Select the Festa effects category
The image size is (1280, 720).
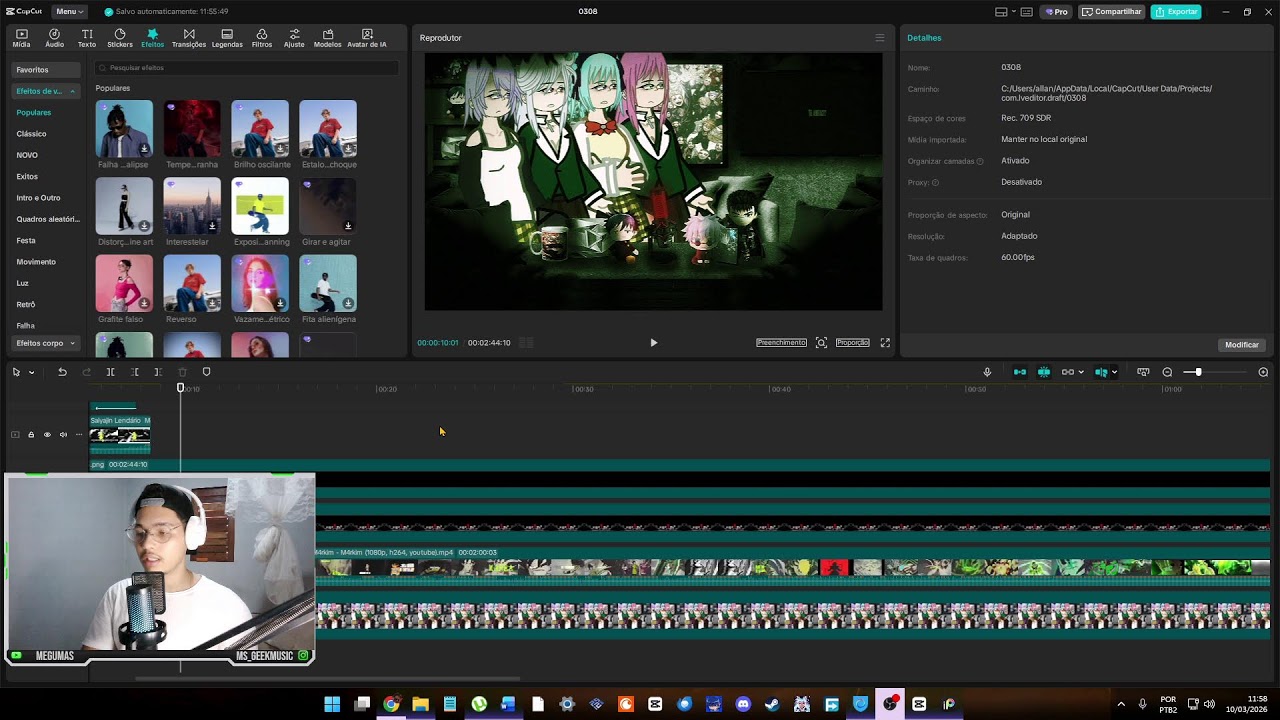tap(26, 241)
